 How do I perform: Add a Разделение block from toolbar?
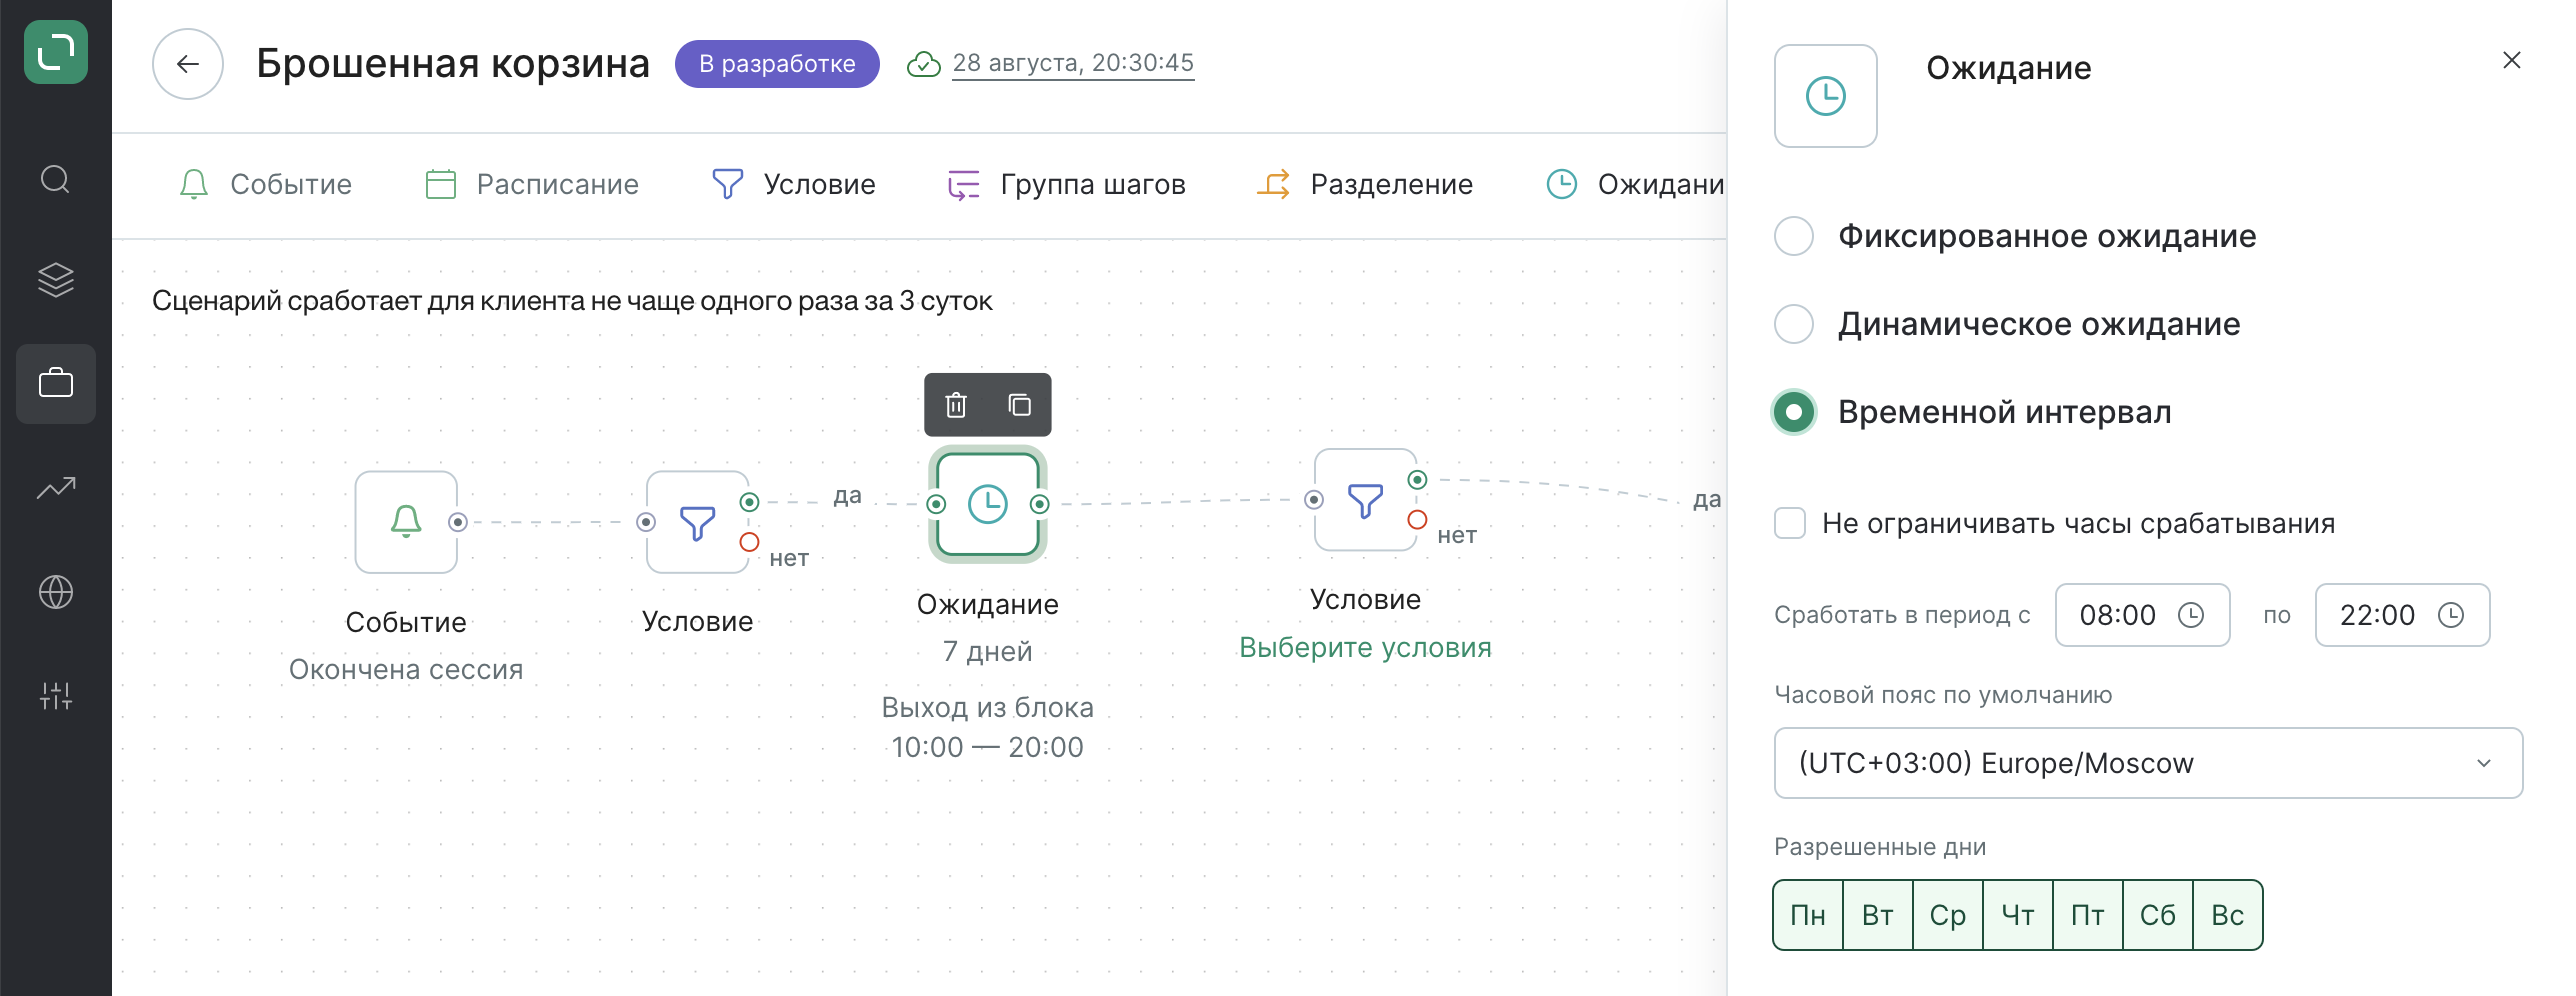pyautogui.click(x=1365, y=184)
